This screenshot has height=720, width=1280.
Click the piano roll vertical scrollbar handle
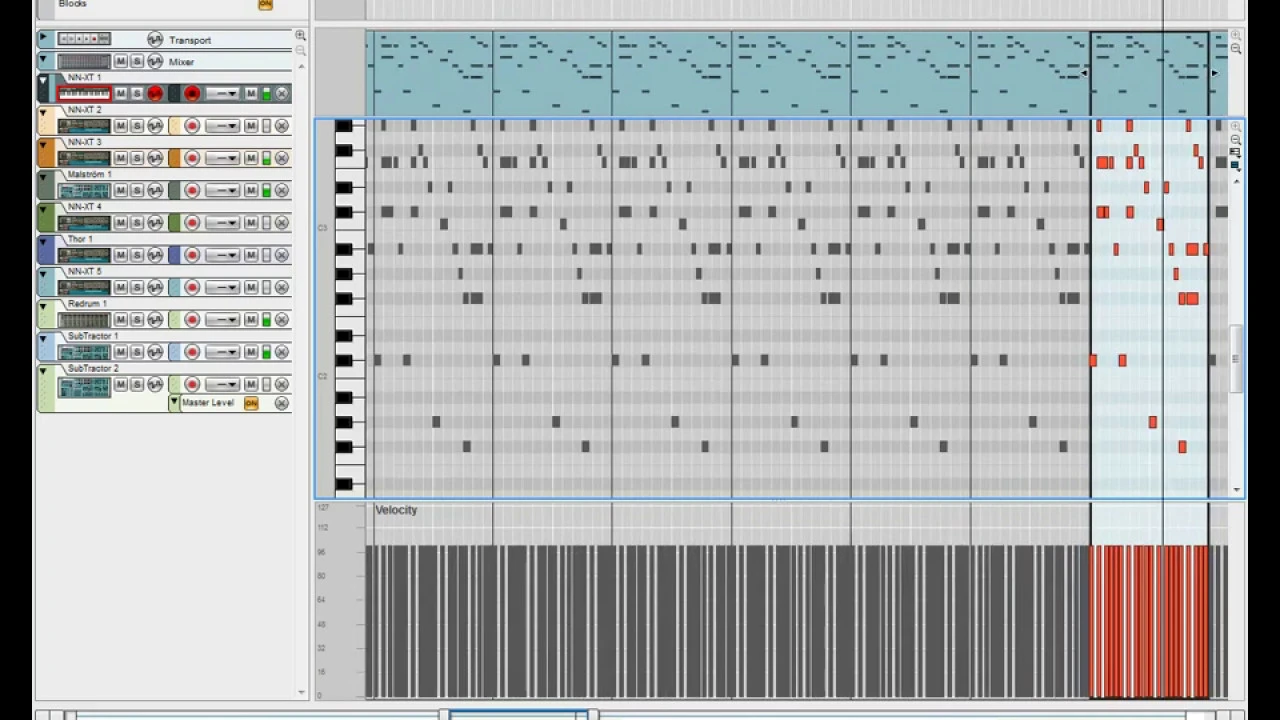1236,358
